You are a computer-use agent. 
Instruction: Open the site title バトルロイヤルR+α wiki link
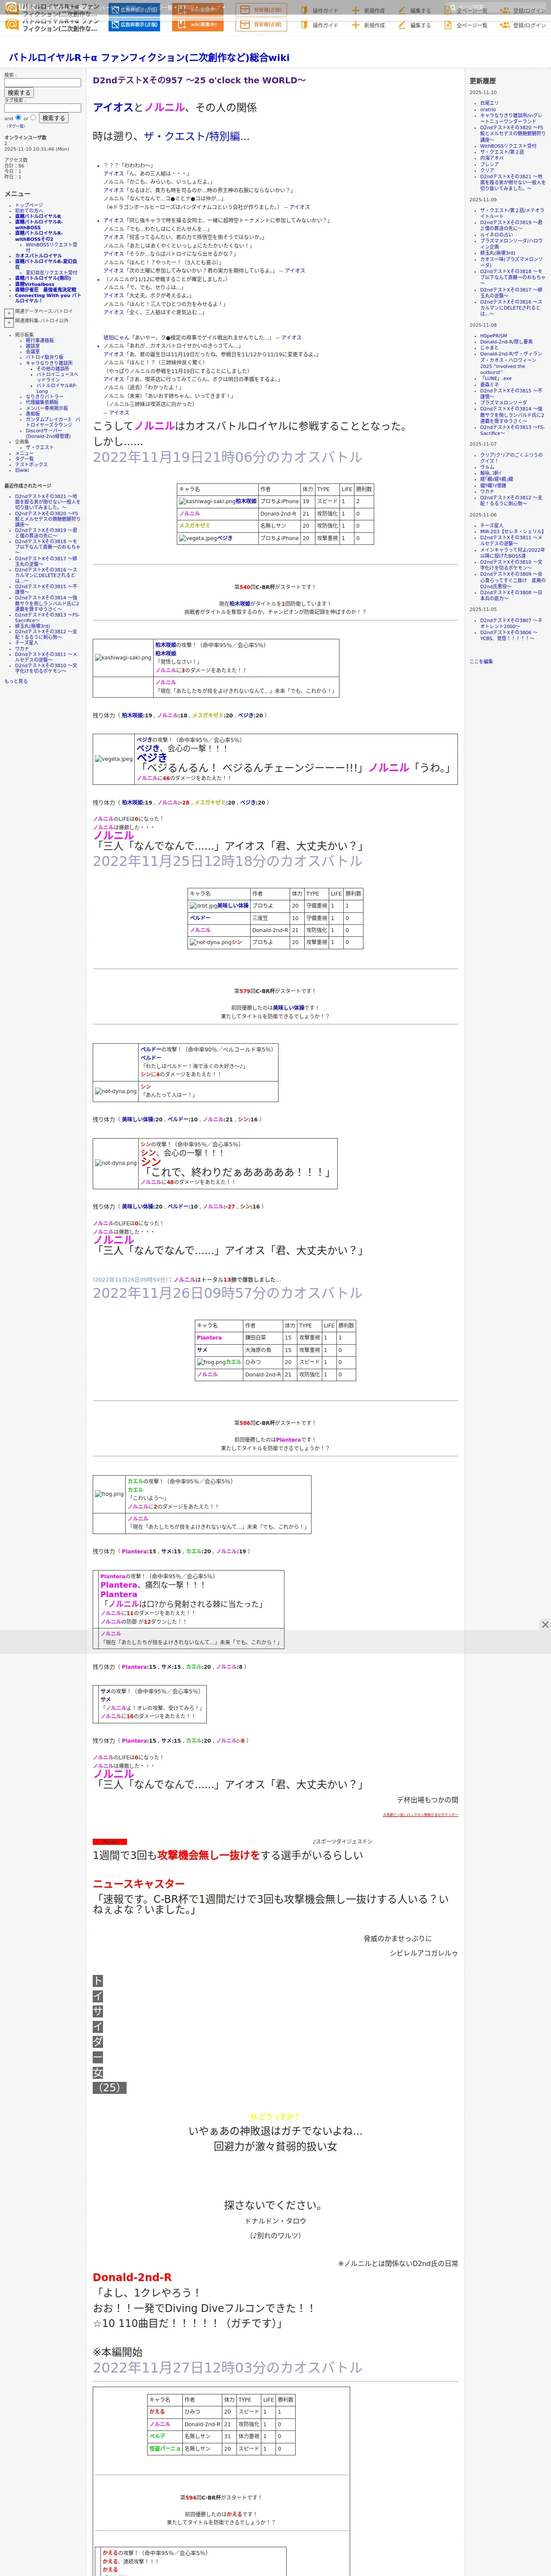click(149, 58)
